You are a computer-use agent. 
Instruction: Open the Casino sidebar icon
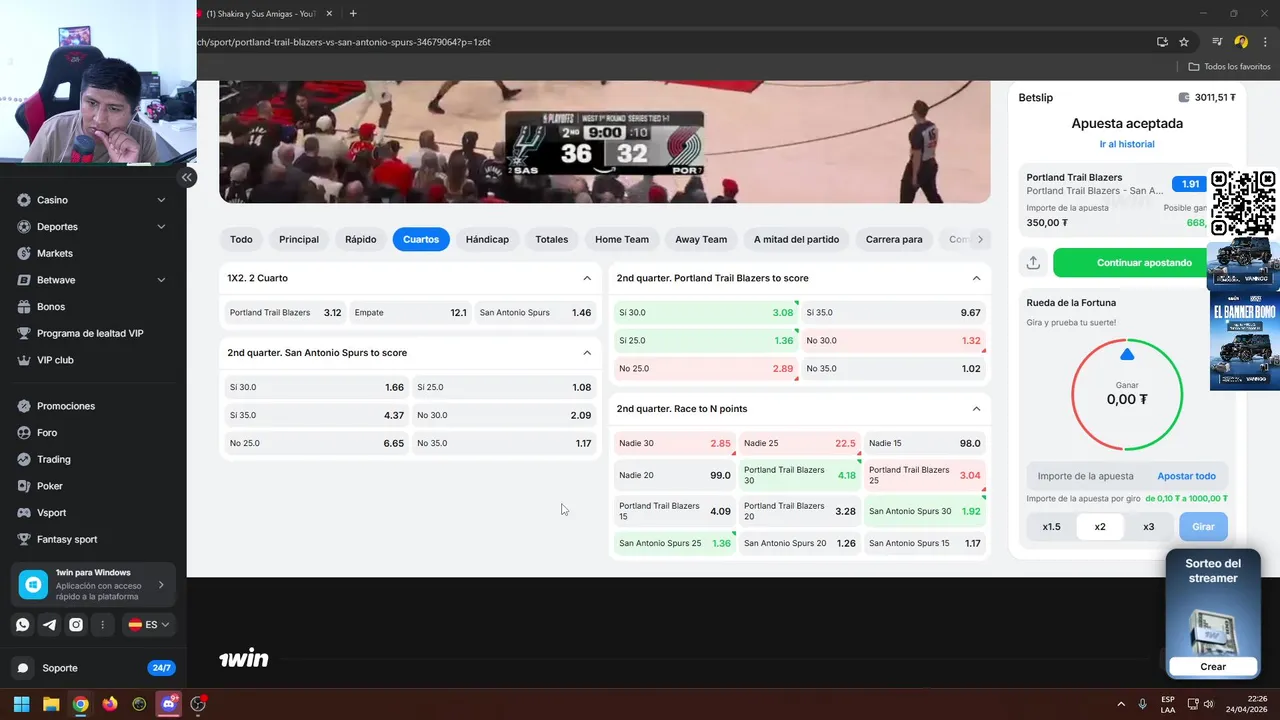coord(24,200)
